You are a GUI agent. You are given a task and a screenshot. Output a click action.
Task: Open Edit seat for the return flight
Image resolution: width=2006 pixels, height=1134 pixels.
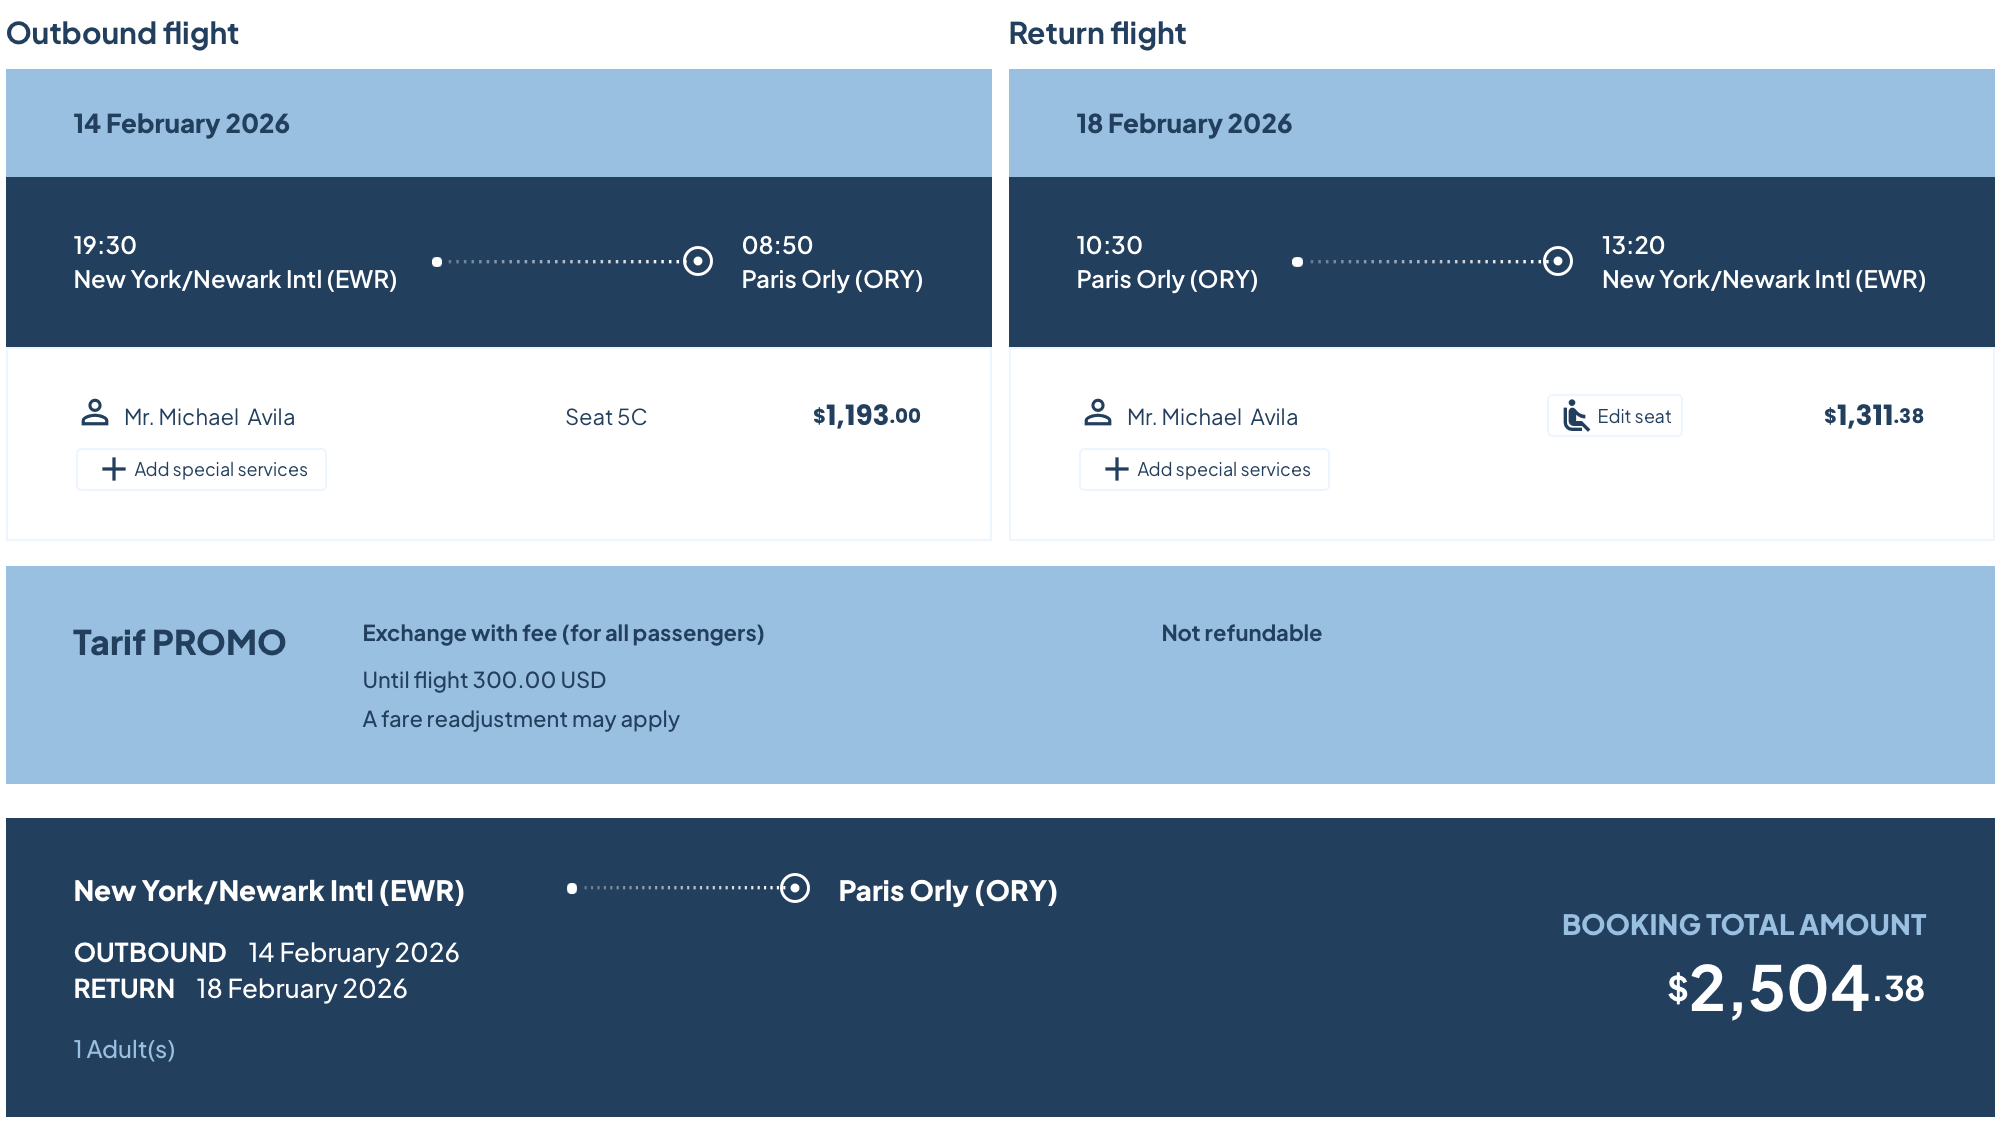coord(1615,416)
